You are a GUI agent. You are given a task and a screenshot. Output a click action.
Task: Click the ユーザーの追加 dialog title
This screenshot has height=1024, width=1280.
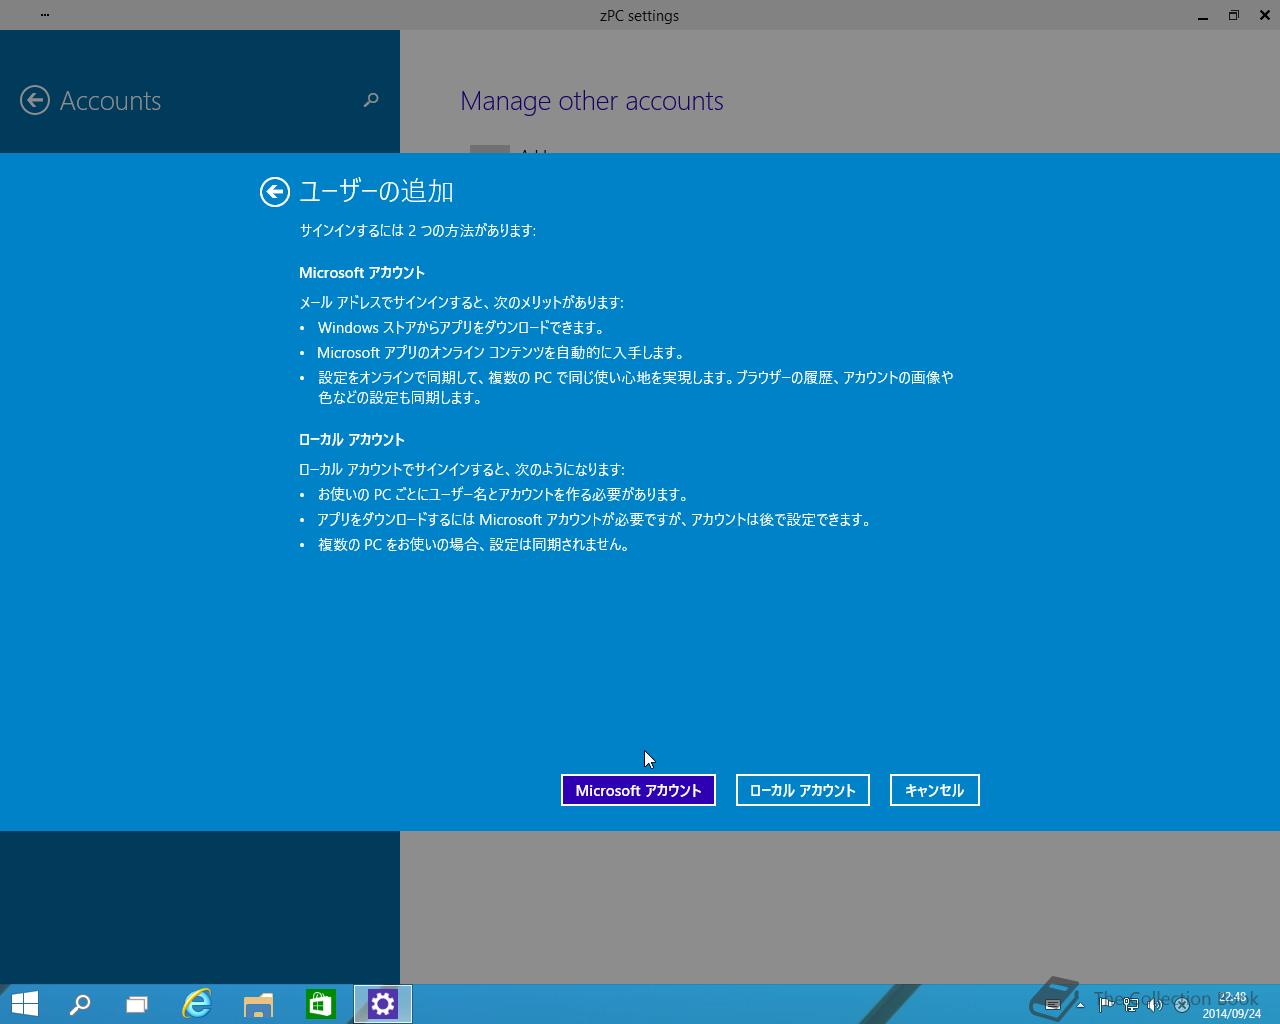coord(376,191)
